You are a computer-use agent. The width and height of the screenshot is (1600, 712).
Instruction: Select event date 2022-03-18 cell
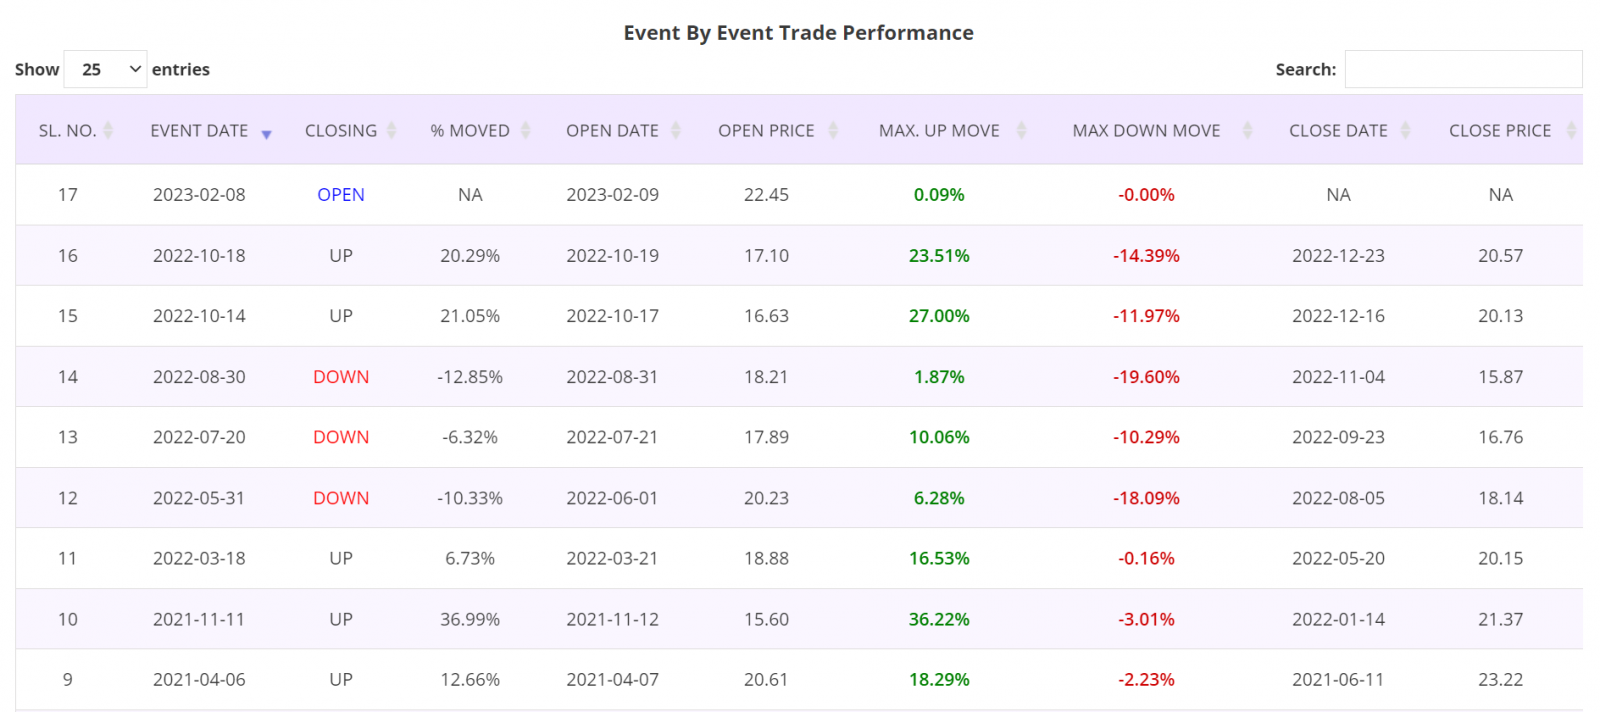tap(199, 558)
